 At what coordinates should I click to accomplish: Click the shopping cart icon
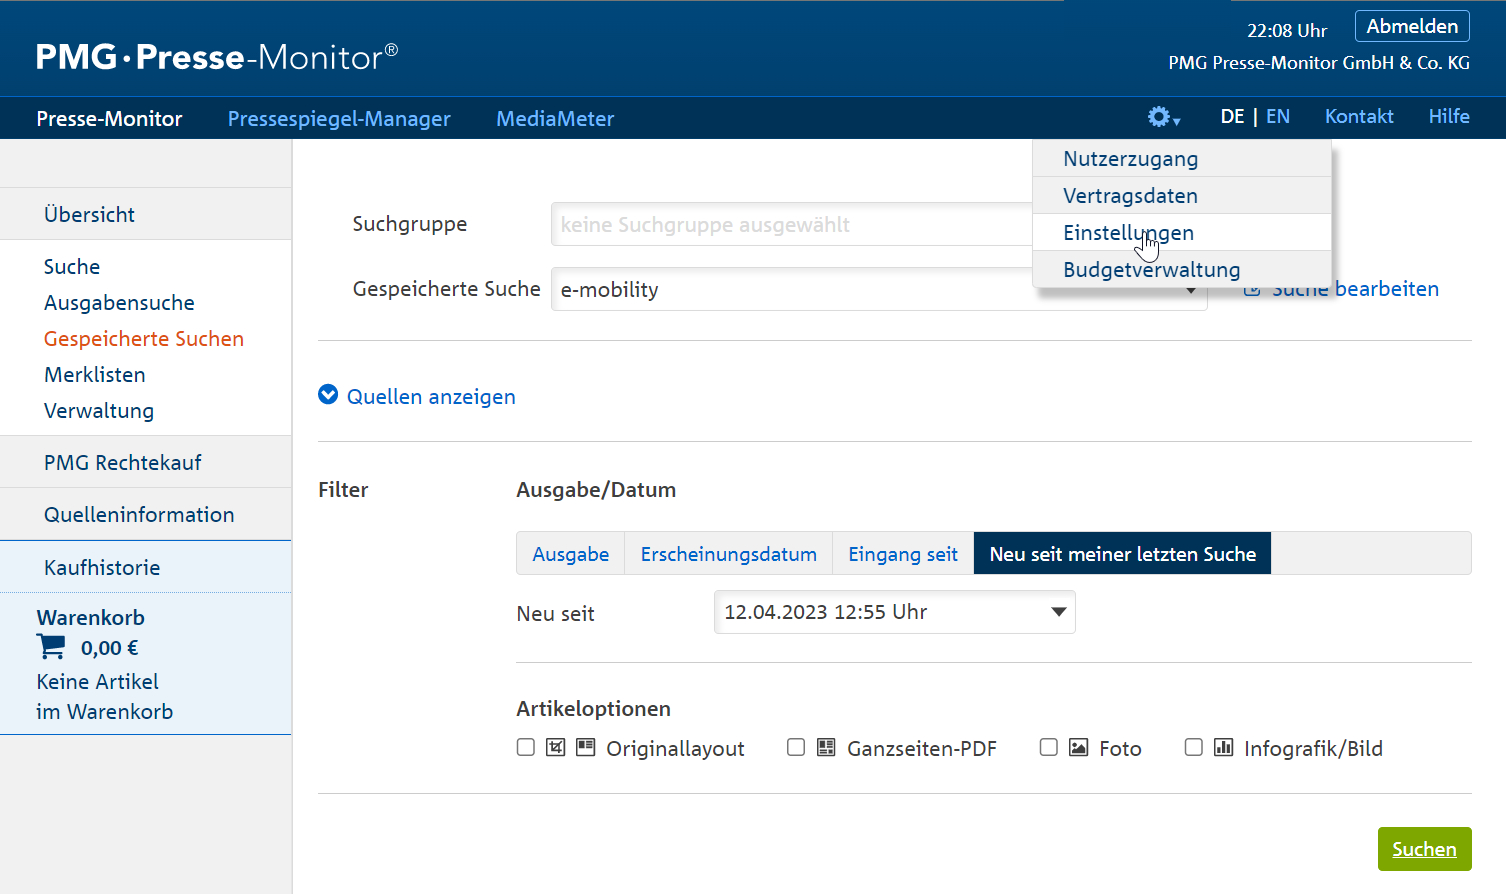[x=51, y=647]
